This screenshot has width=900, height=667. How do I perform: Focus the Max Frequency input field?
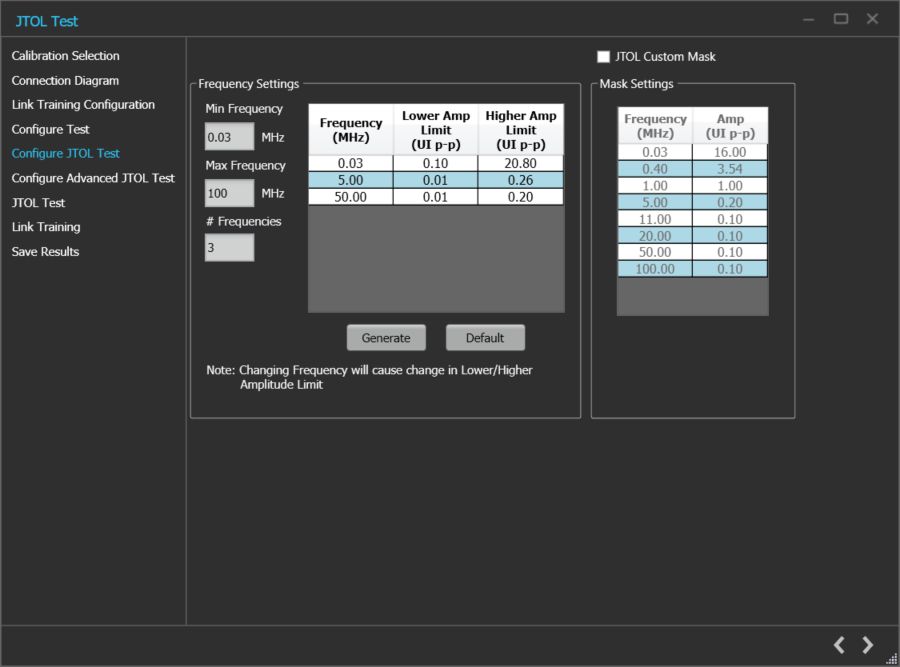tap(230, 193)
